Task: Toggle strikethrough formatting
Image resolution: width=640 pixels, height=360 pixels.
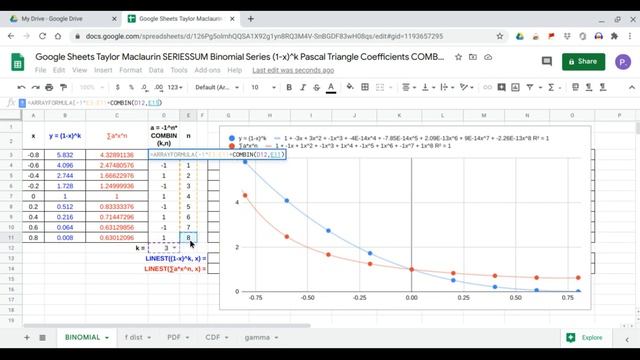Action: tap(316, 87)
